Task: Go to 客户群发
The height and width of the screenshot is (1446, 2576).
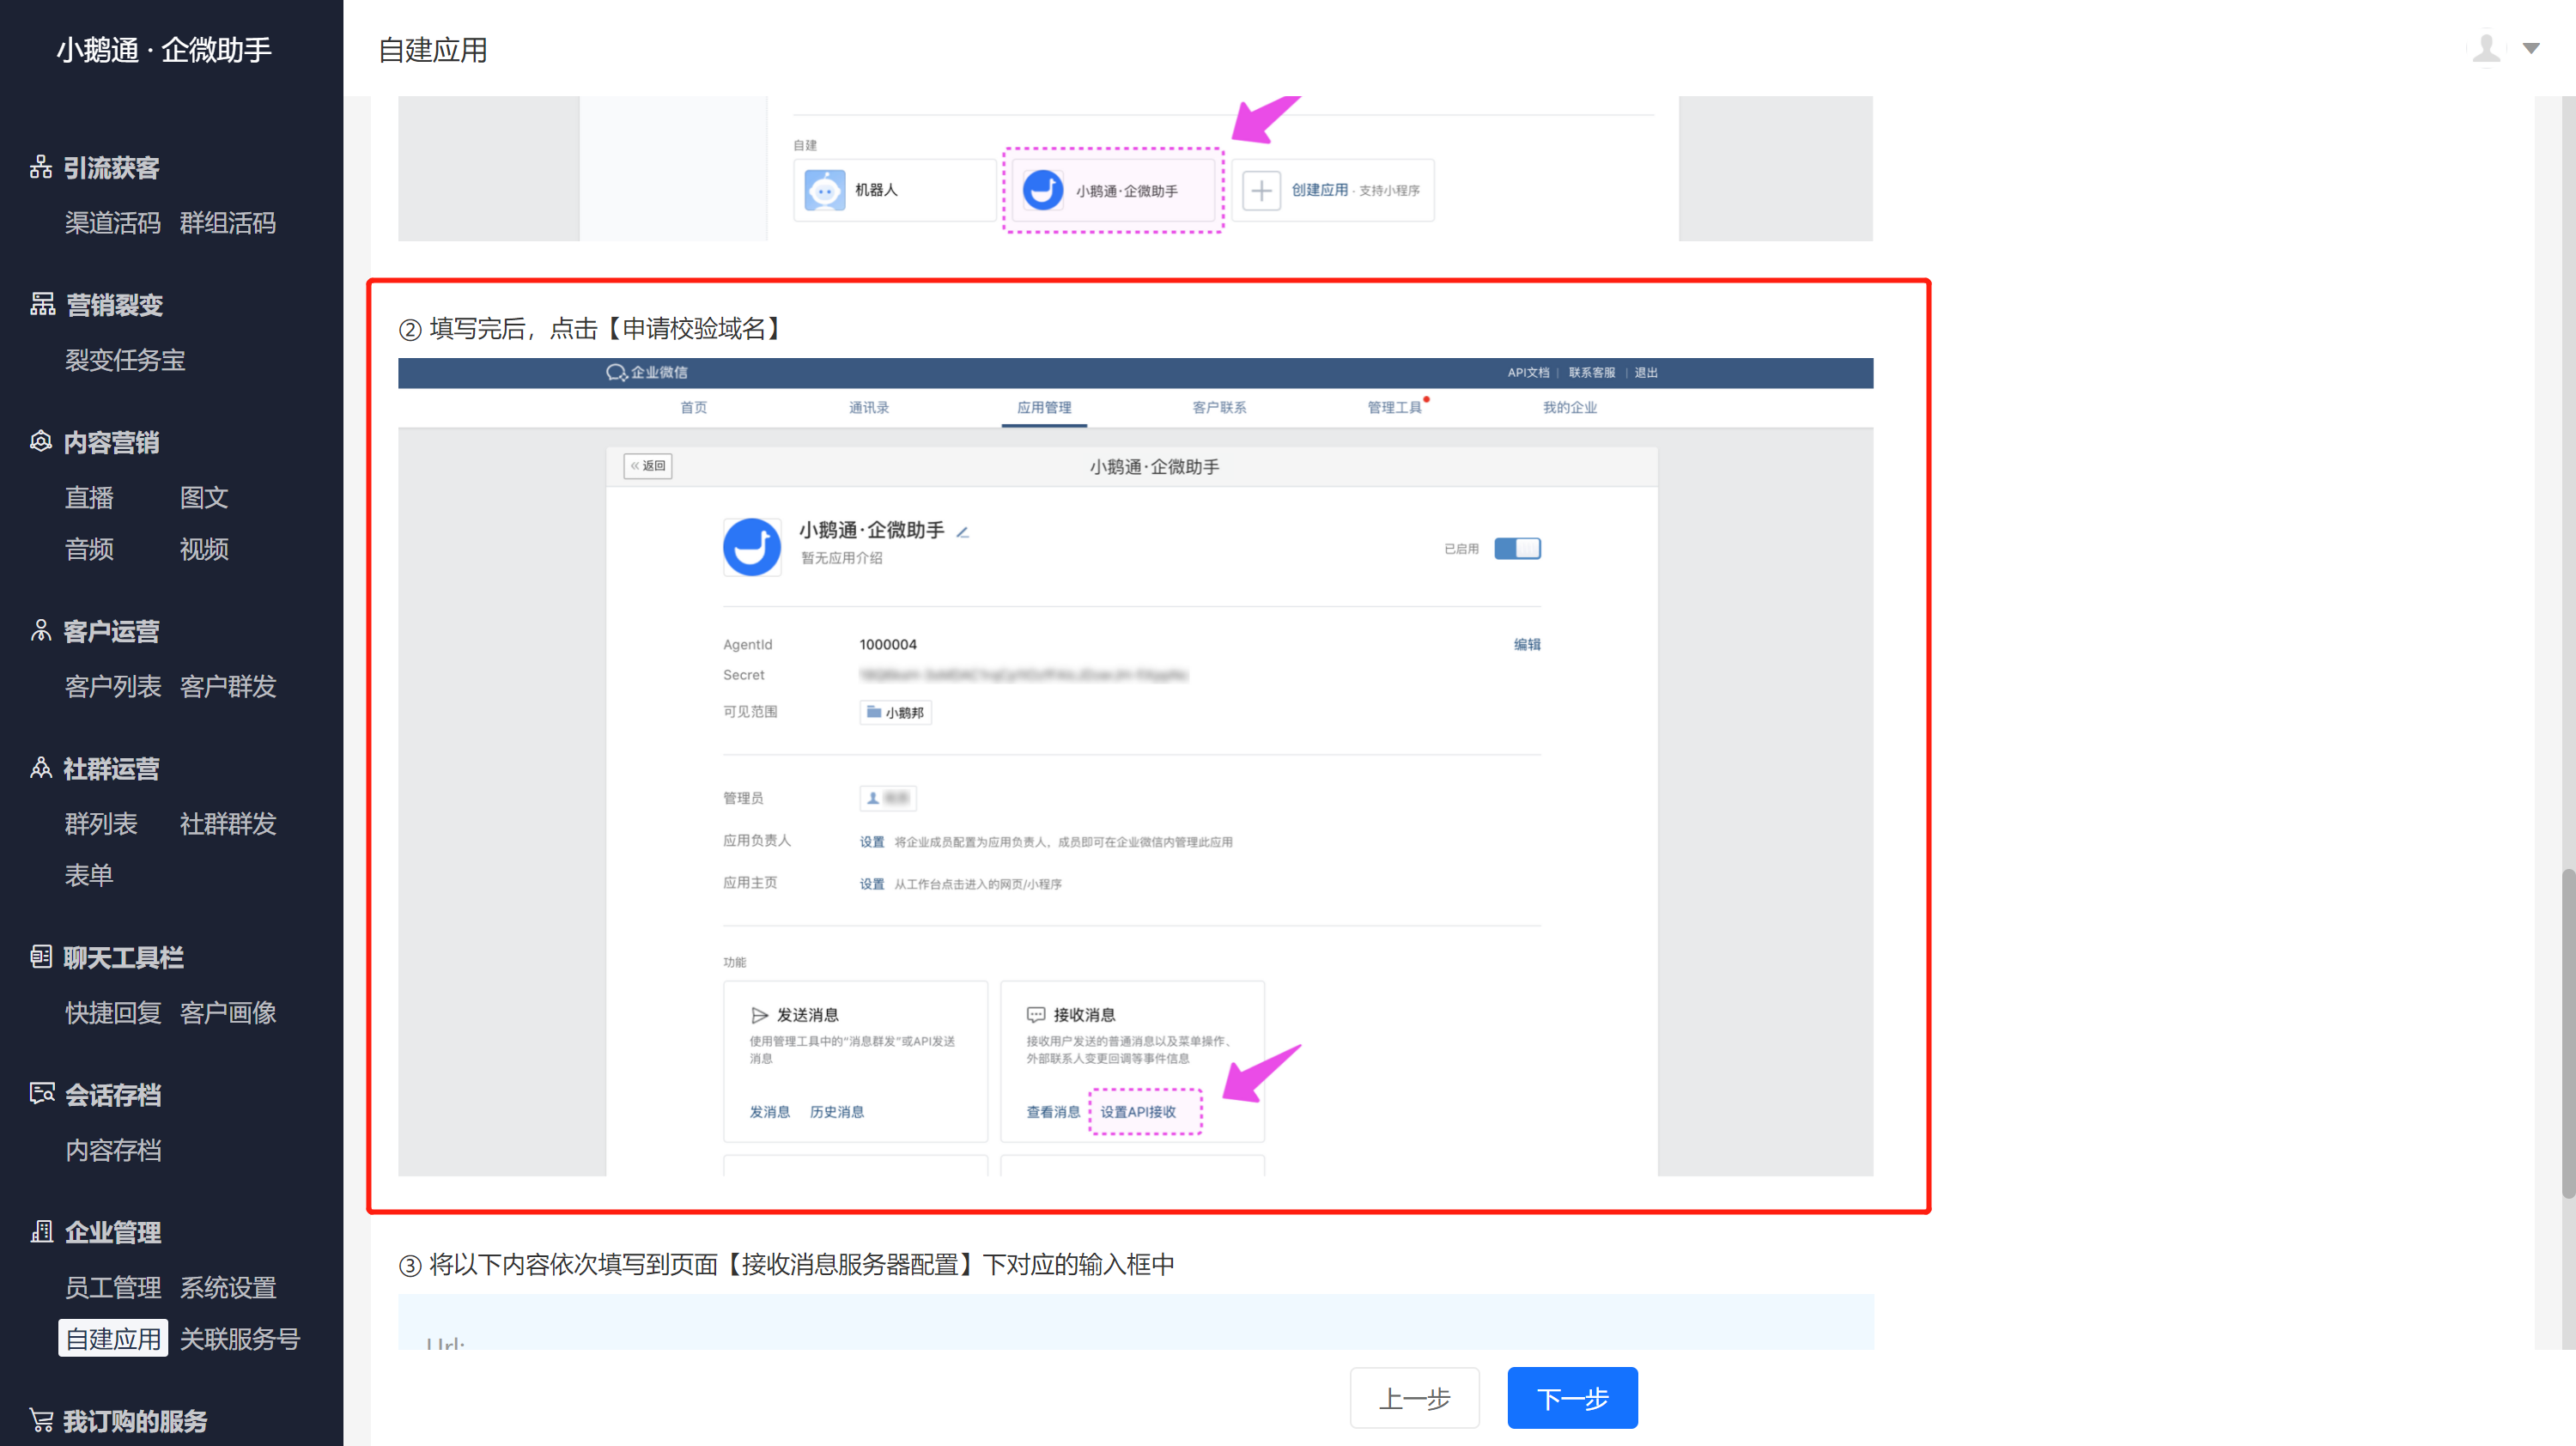Action: 228,686
